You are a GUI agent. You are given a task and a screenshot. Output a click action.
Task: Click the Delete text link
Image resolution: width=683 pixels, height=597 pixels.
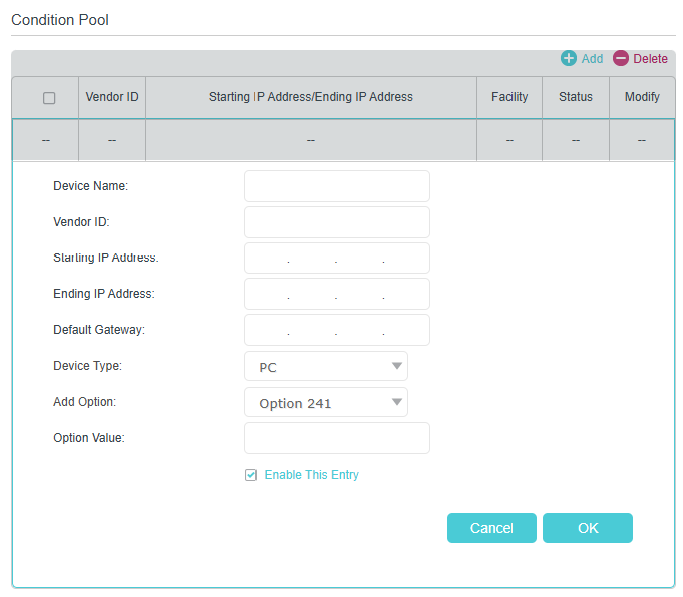pyautogui.click(x=650, y=59)
